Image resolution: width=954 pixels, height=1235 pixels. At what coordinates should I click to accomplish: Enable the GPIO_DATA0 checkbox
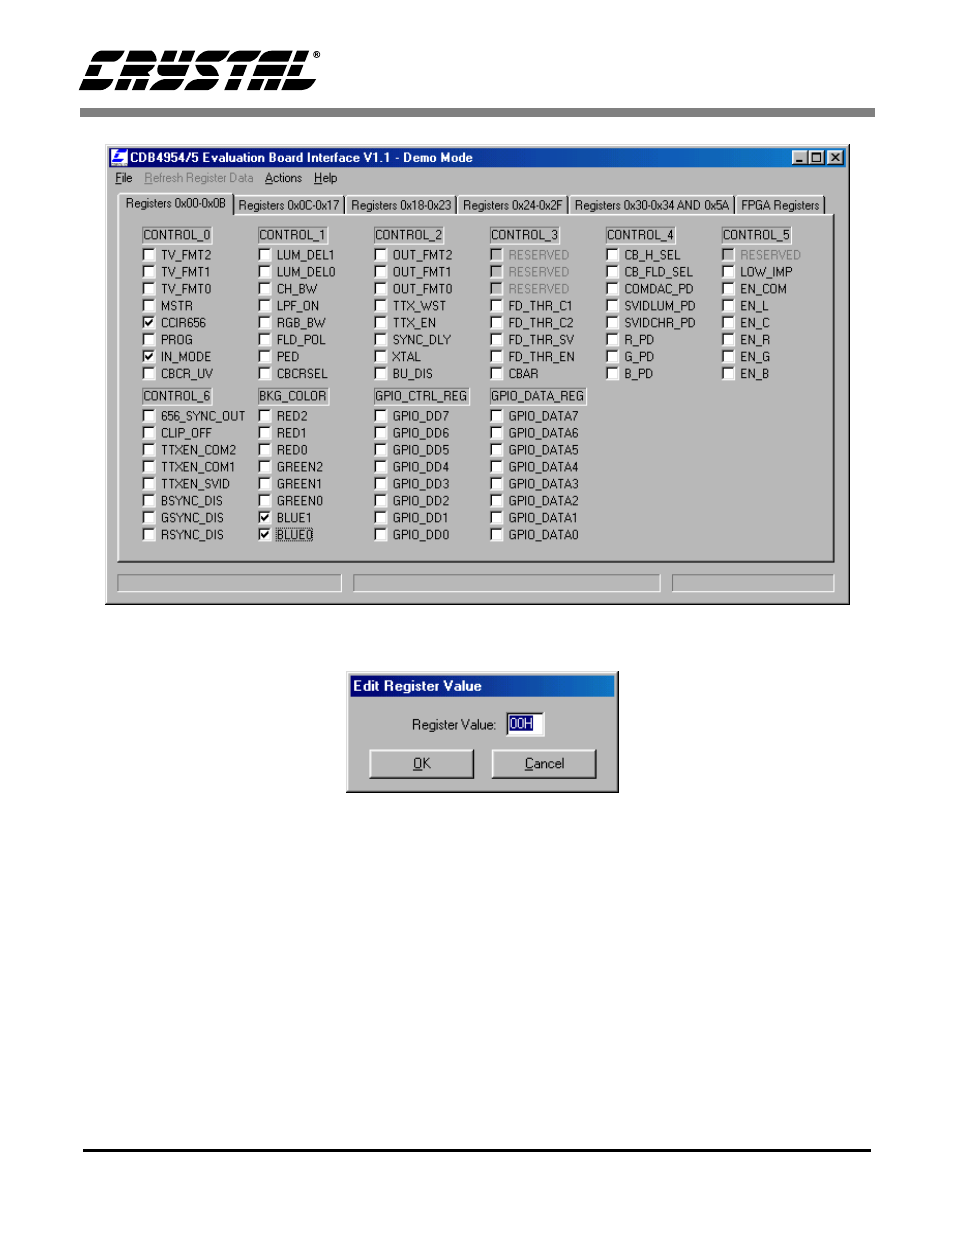pyautogui.click(x=497, y=535)
